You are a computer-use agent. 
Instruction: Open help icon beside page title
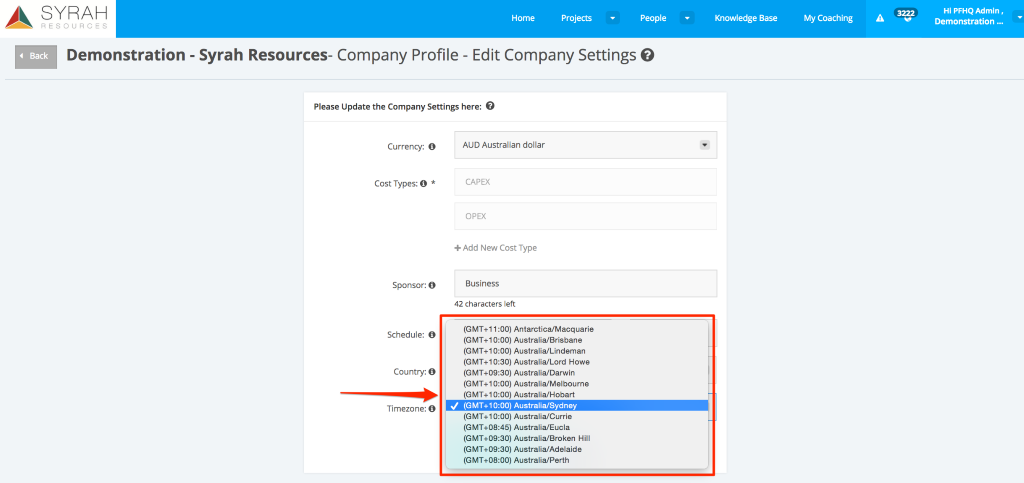click(x=647, y=55)
